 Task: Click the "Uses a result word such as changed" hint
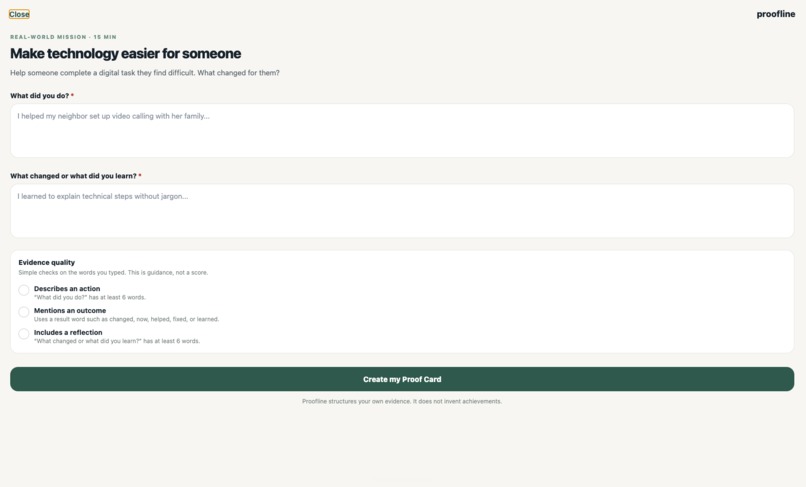click(126, 319)
